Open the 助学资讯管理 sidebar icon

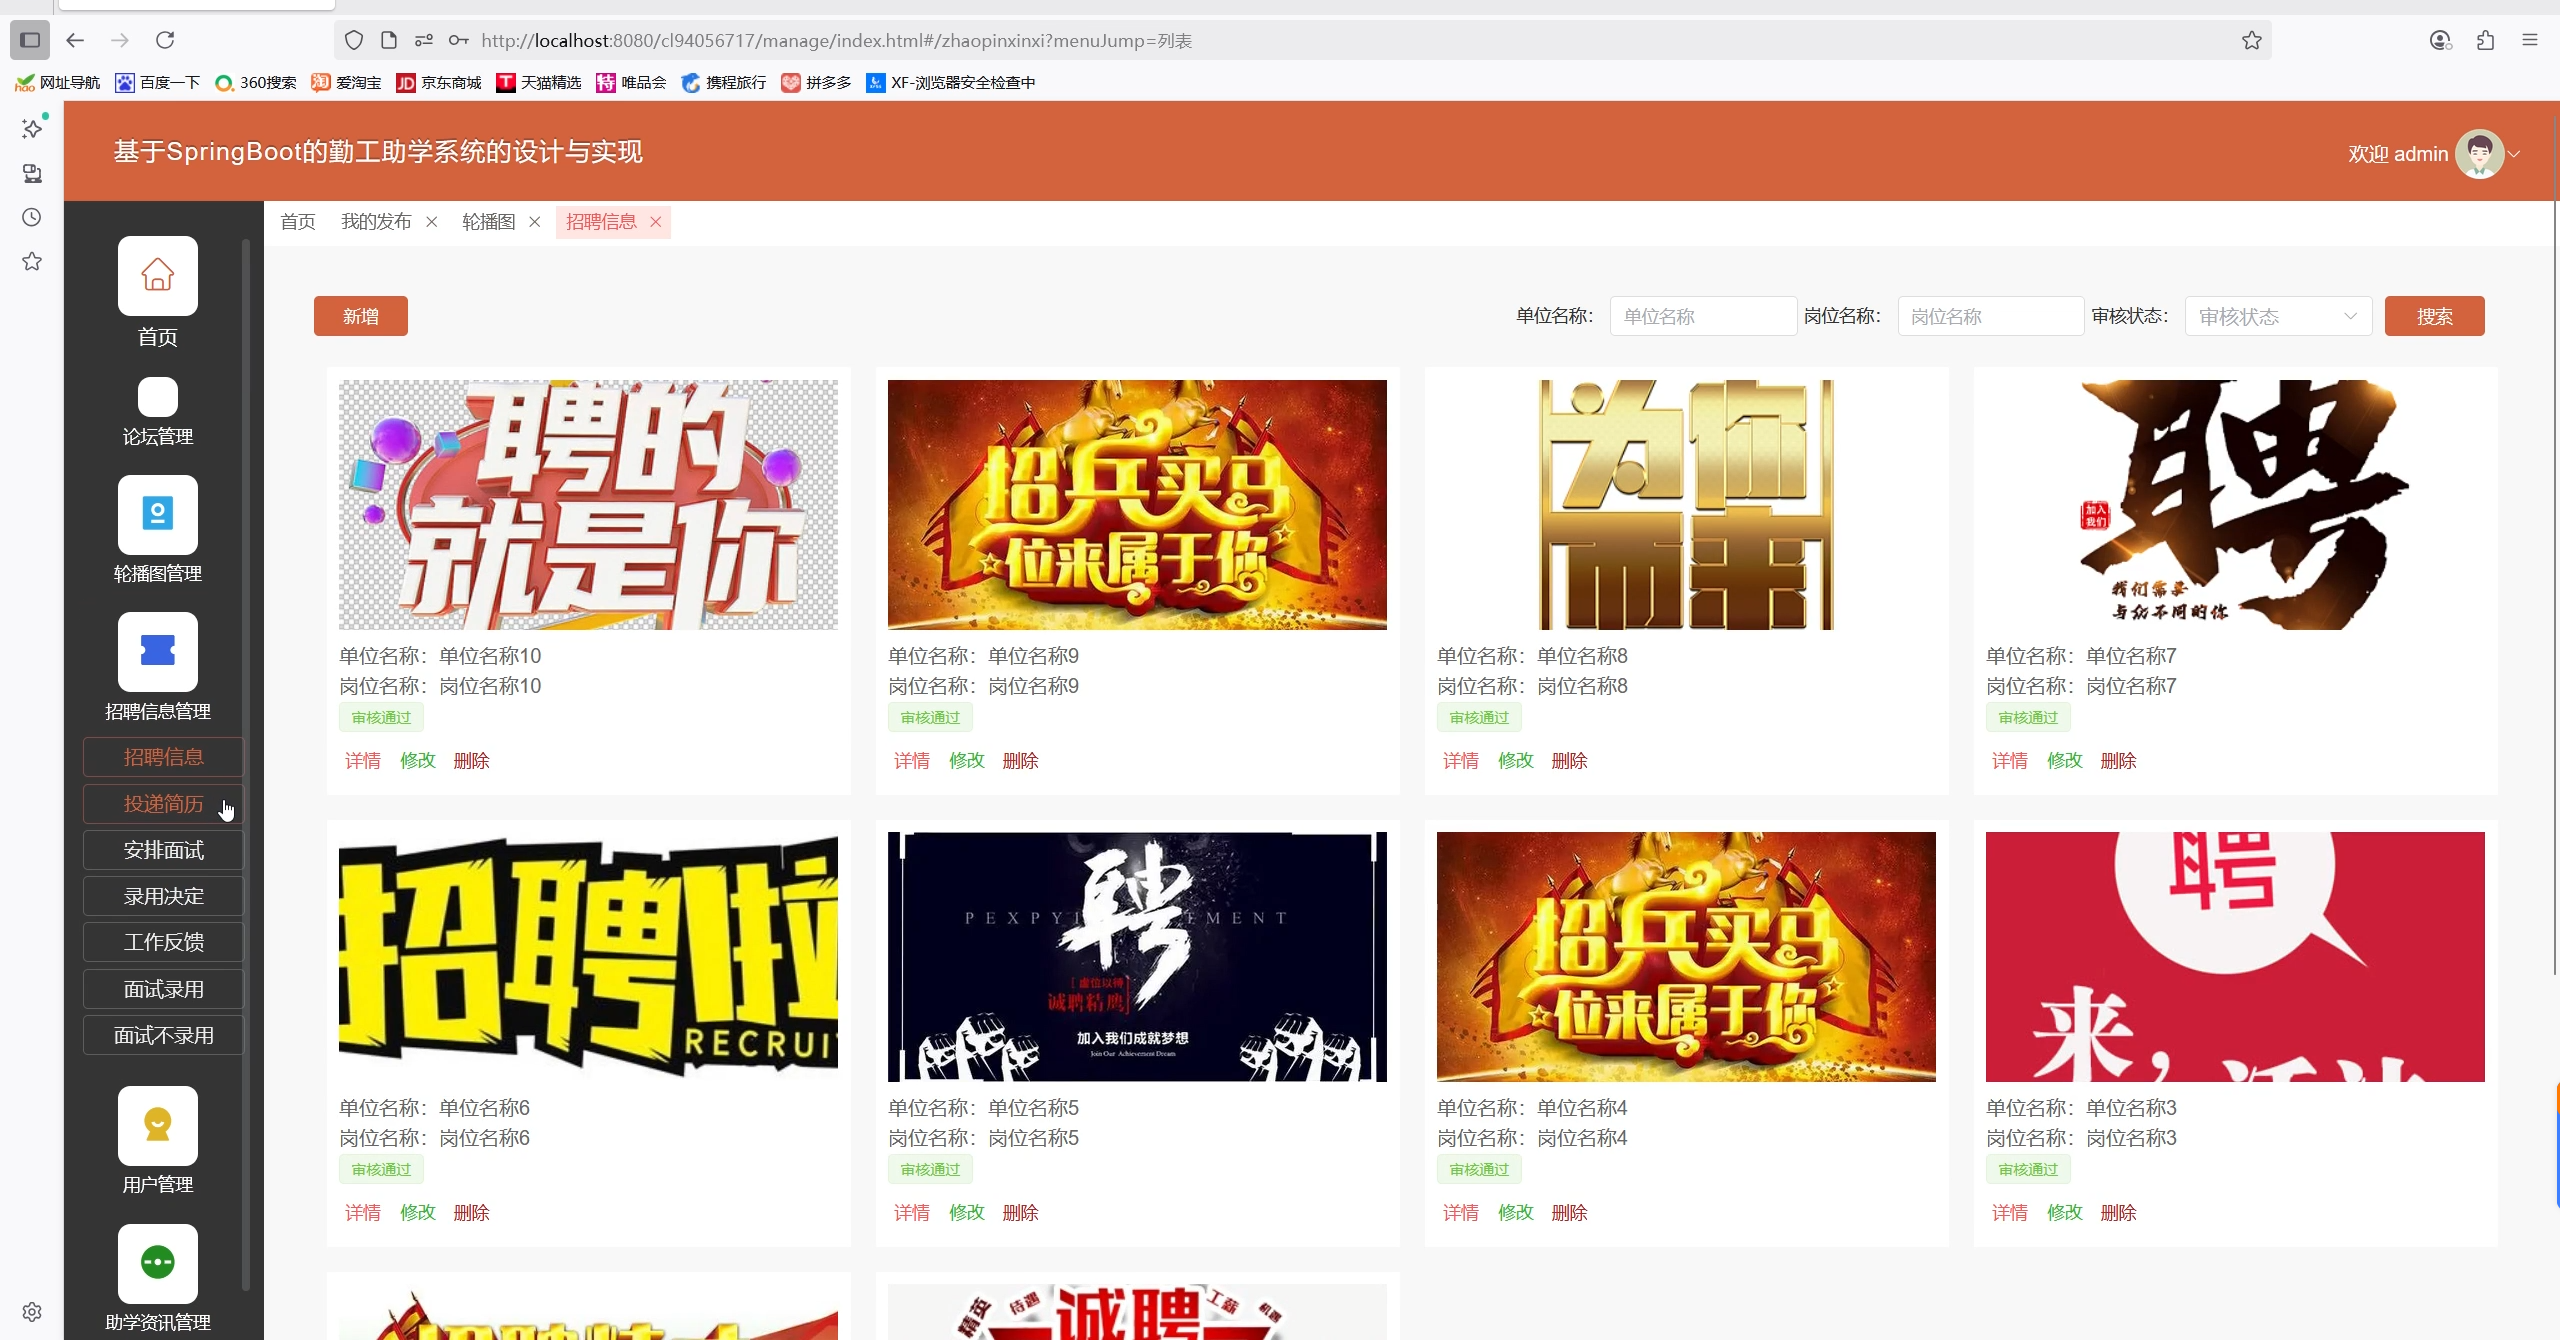pyautogui.click(x=157, y=1263)
